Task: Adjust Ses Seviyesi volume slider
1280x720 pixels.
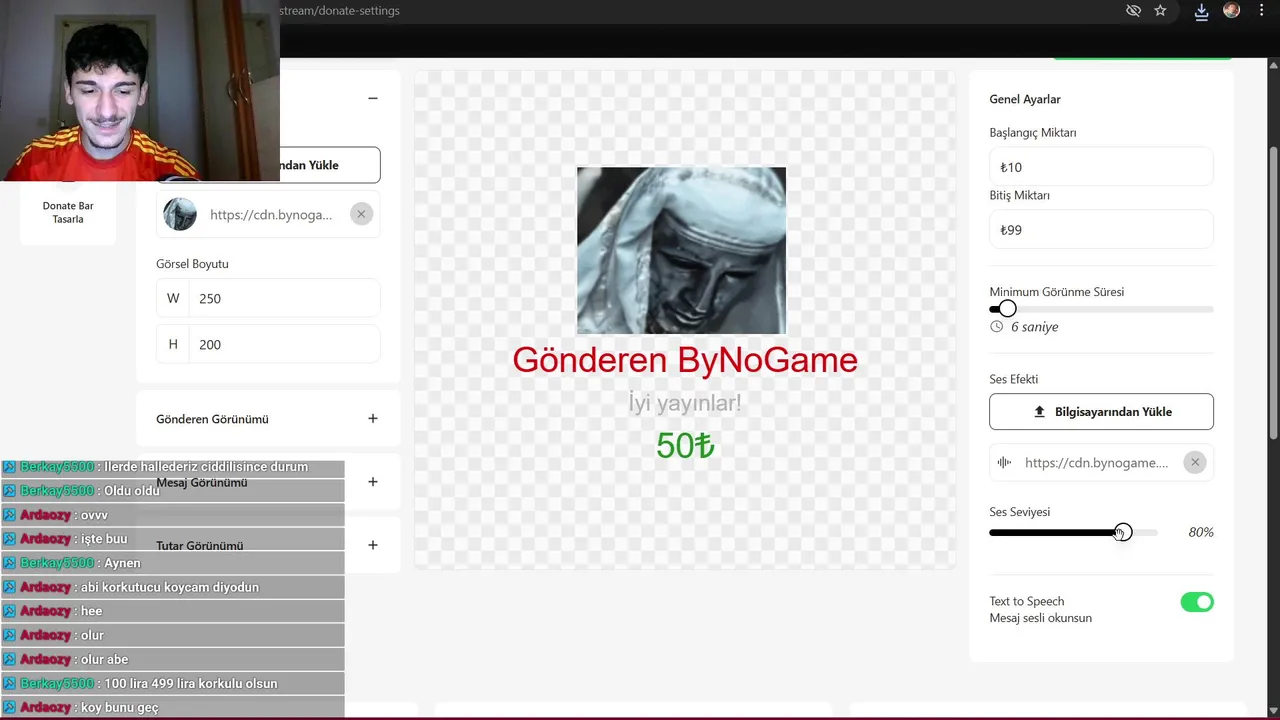Action: click(x=1073, y=533)
